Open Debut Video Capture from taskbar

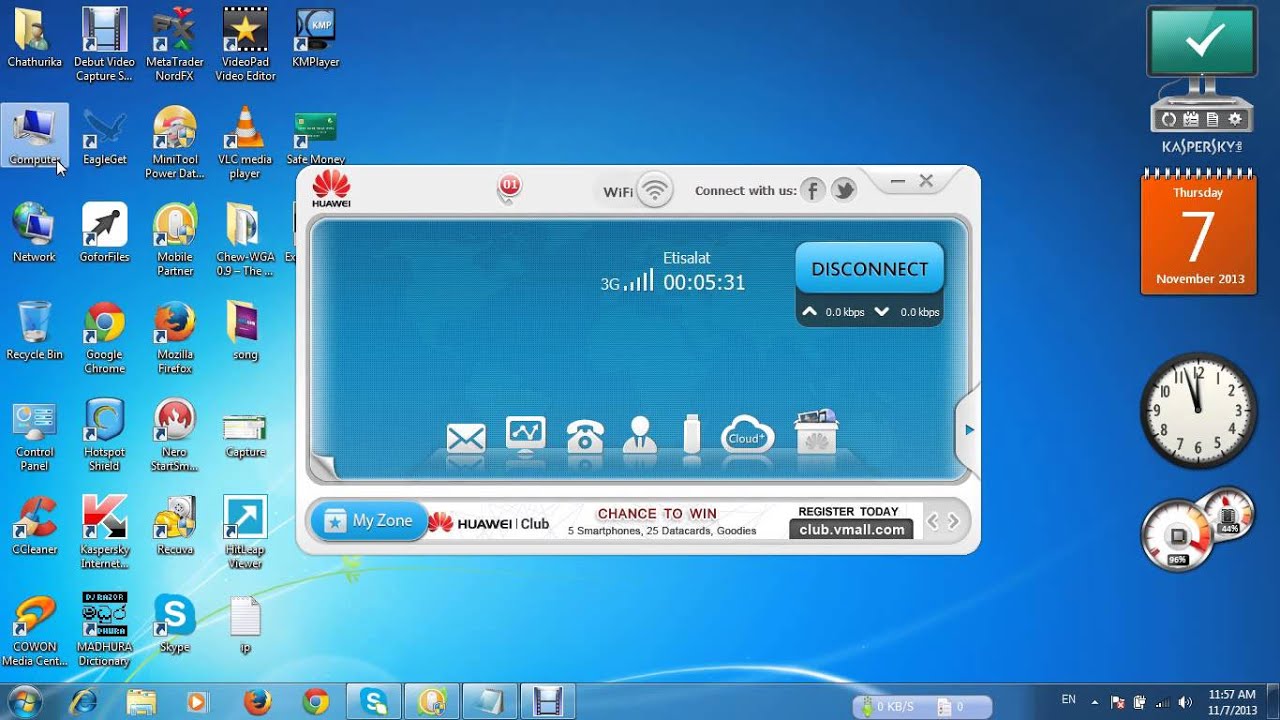tap(549, 701)
